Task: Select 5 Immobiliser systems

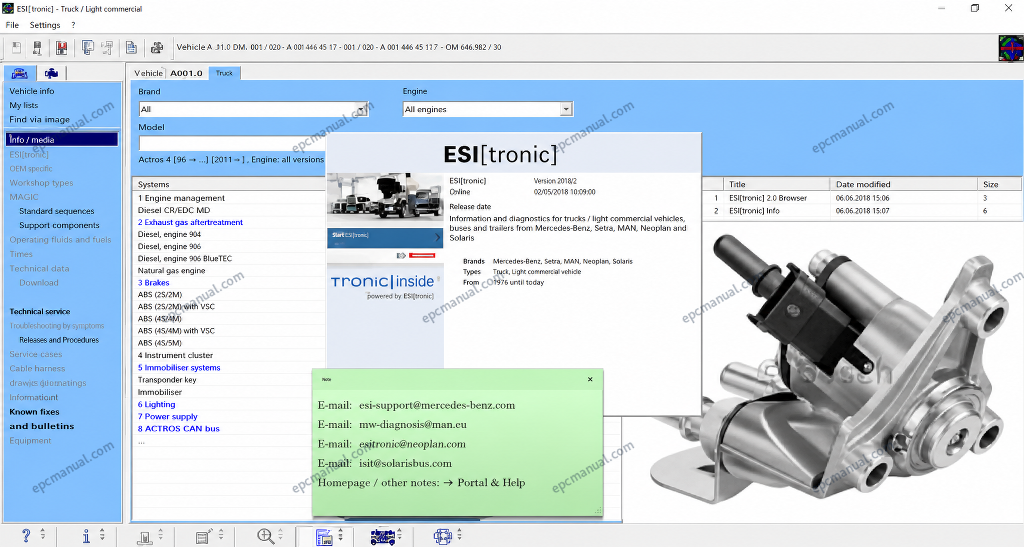Action: coord(179,367)
